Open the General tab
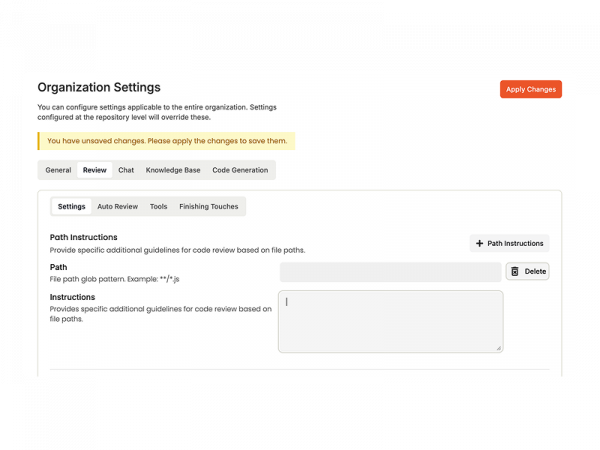The width and height of the screenshot is (600, 450). click(58, 170)
